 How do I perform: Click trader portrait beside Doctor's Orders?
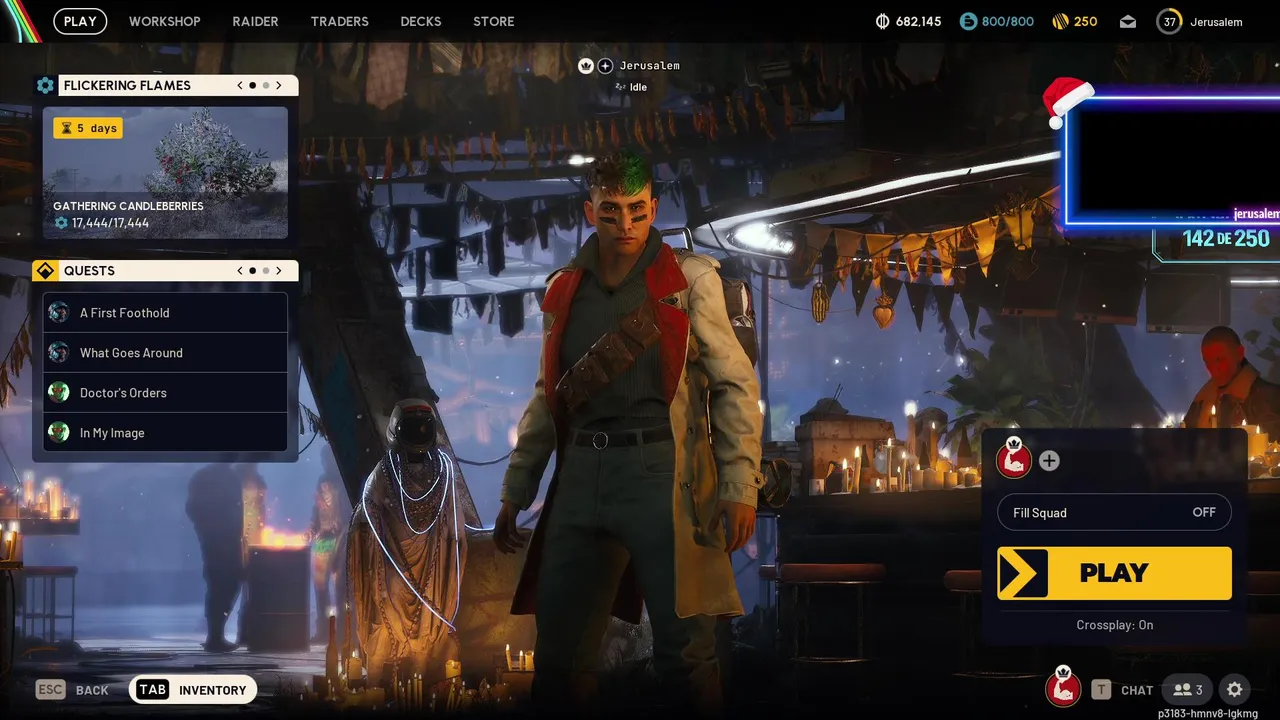click(x=59, y=392)
